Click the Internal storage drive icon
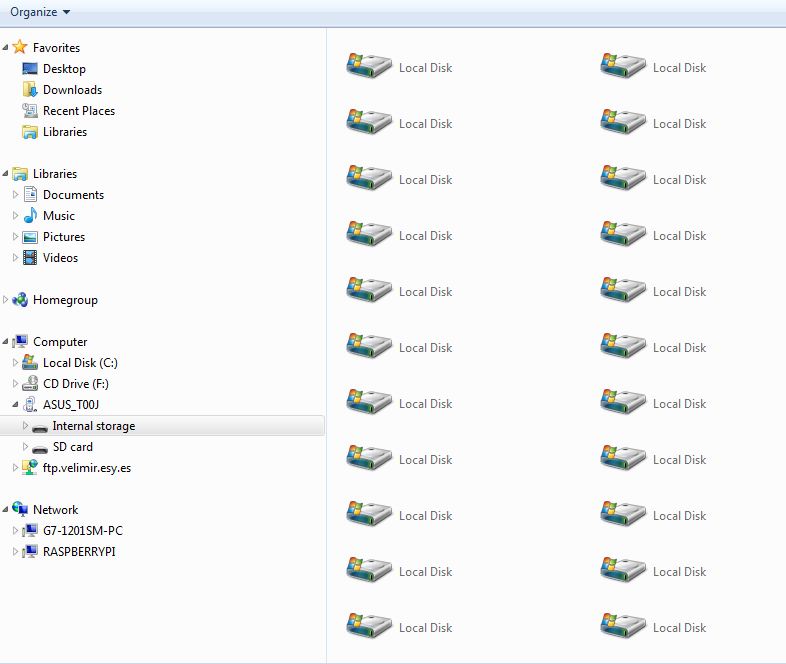 [40, 427]
